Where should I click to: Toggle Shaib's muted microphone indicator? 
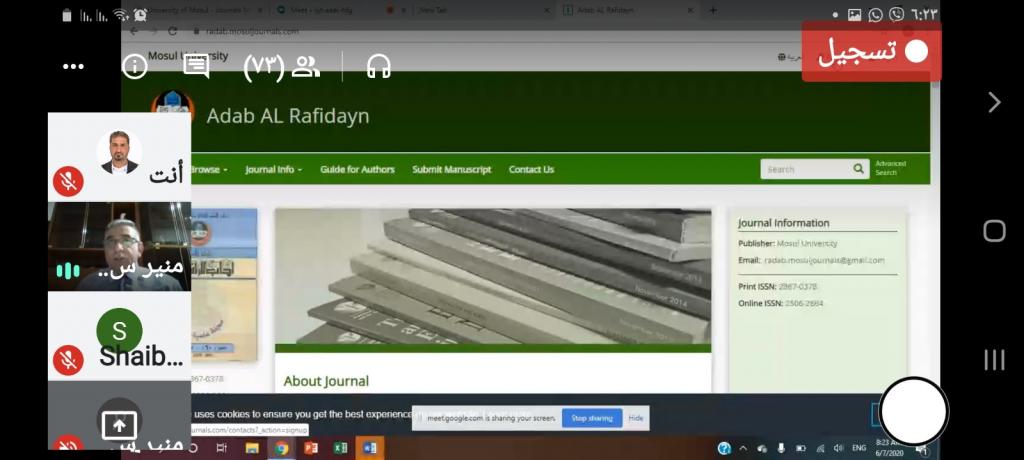(68, 359)
